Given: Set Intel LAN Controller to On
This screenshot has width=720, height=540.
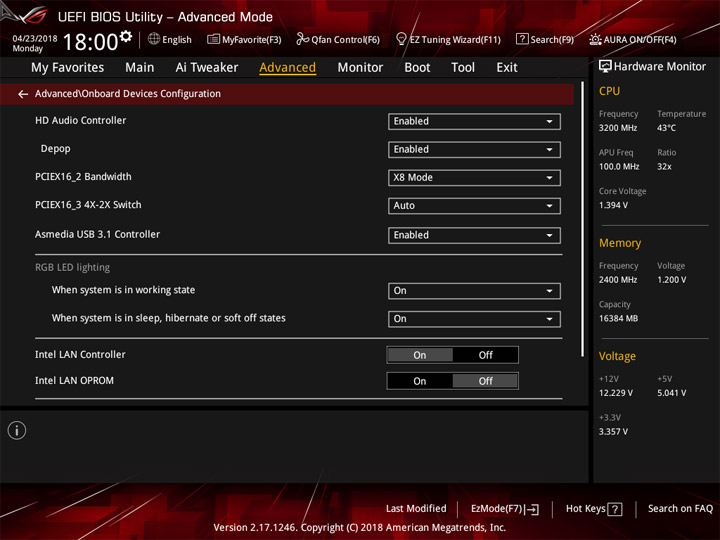Looking at the screenshot, I should (420, 355).
